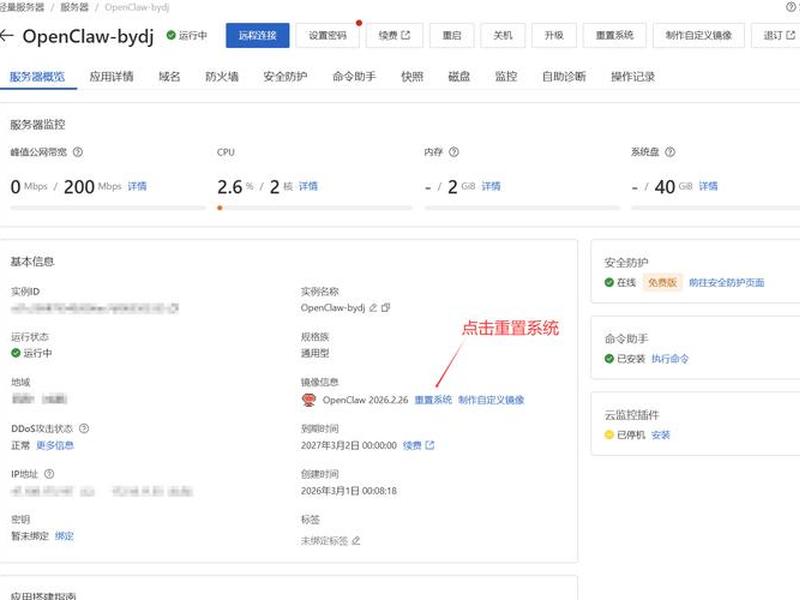The width and height of the screenshot is (800, 600).
Task: Open bandwidth 详情 link
Action: point(137,186)
